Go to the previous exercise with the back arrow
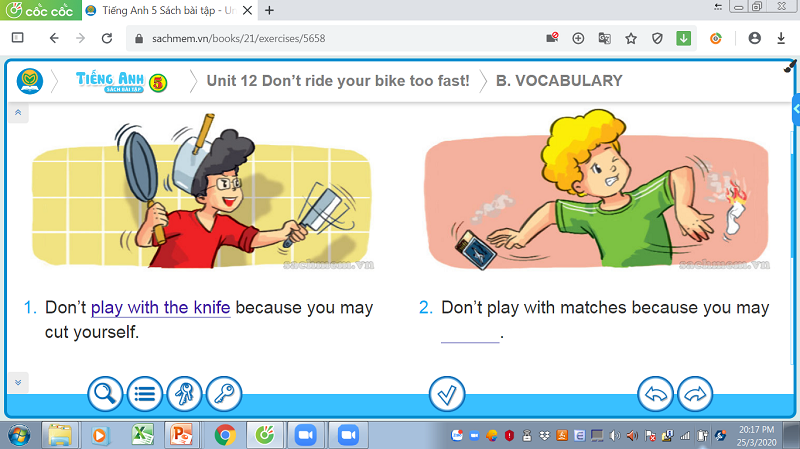 click(656, 394)
